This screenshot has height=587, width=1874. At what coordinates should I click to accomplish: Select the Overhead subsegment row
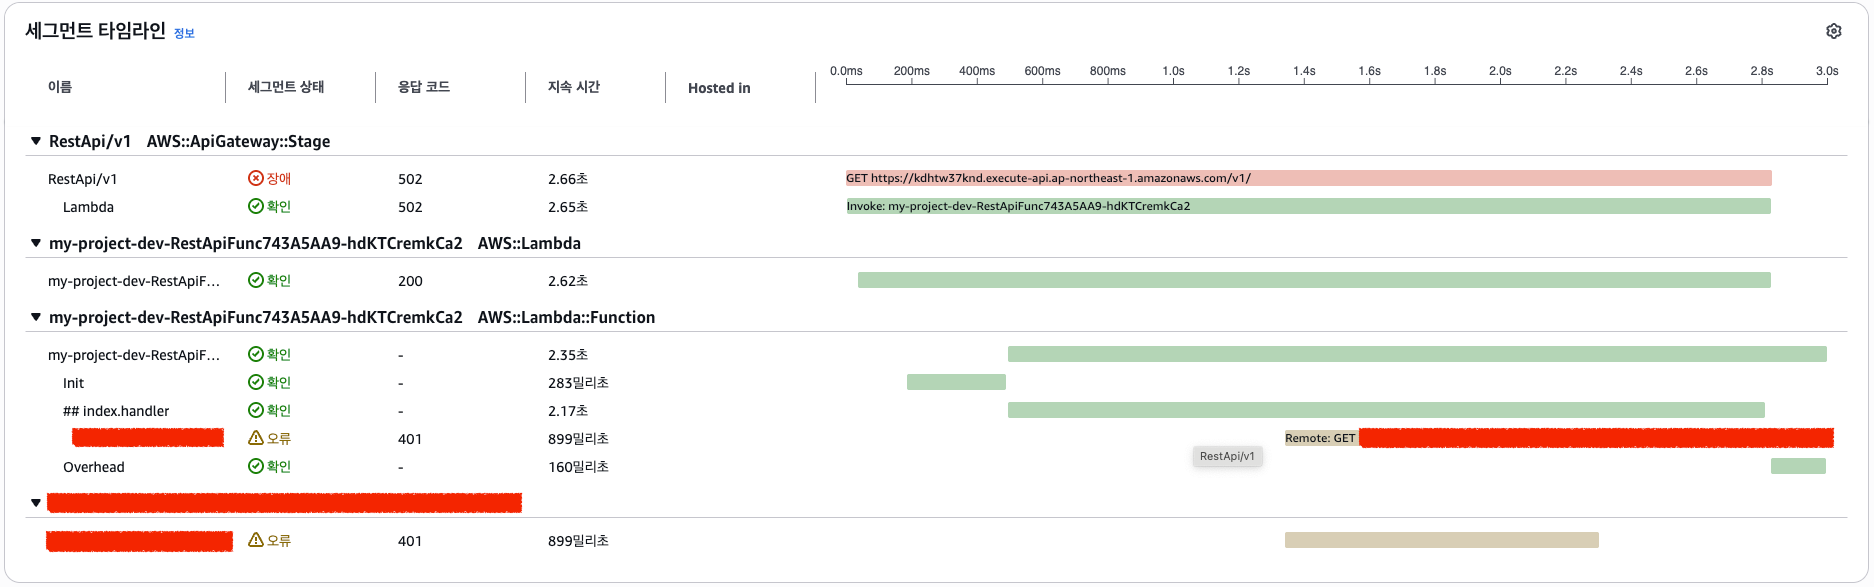94,467
